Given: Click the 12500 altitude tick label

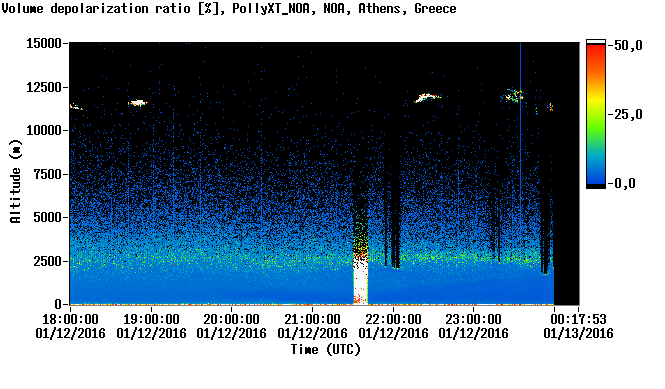Looking at the screenshot, I should 44,87.
